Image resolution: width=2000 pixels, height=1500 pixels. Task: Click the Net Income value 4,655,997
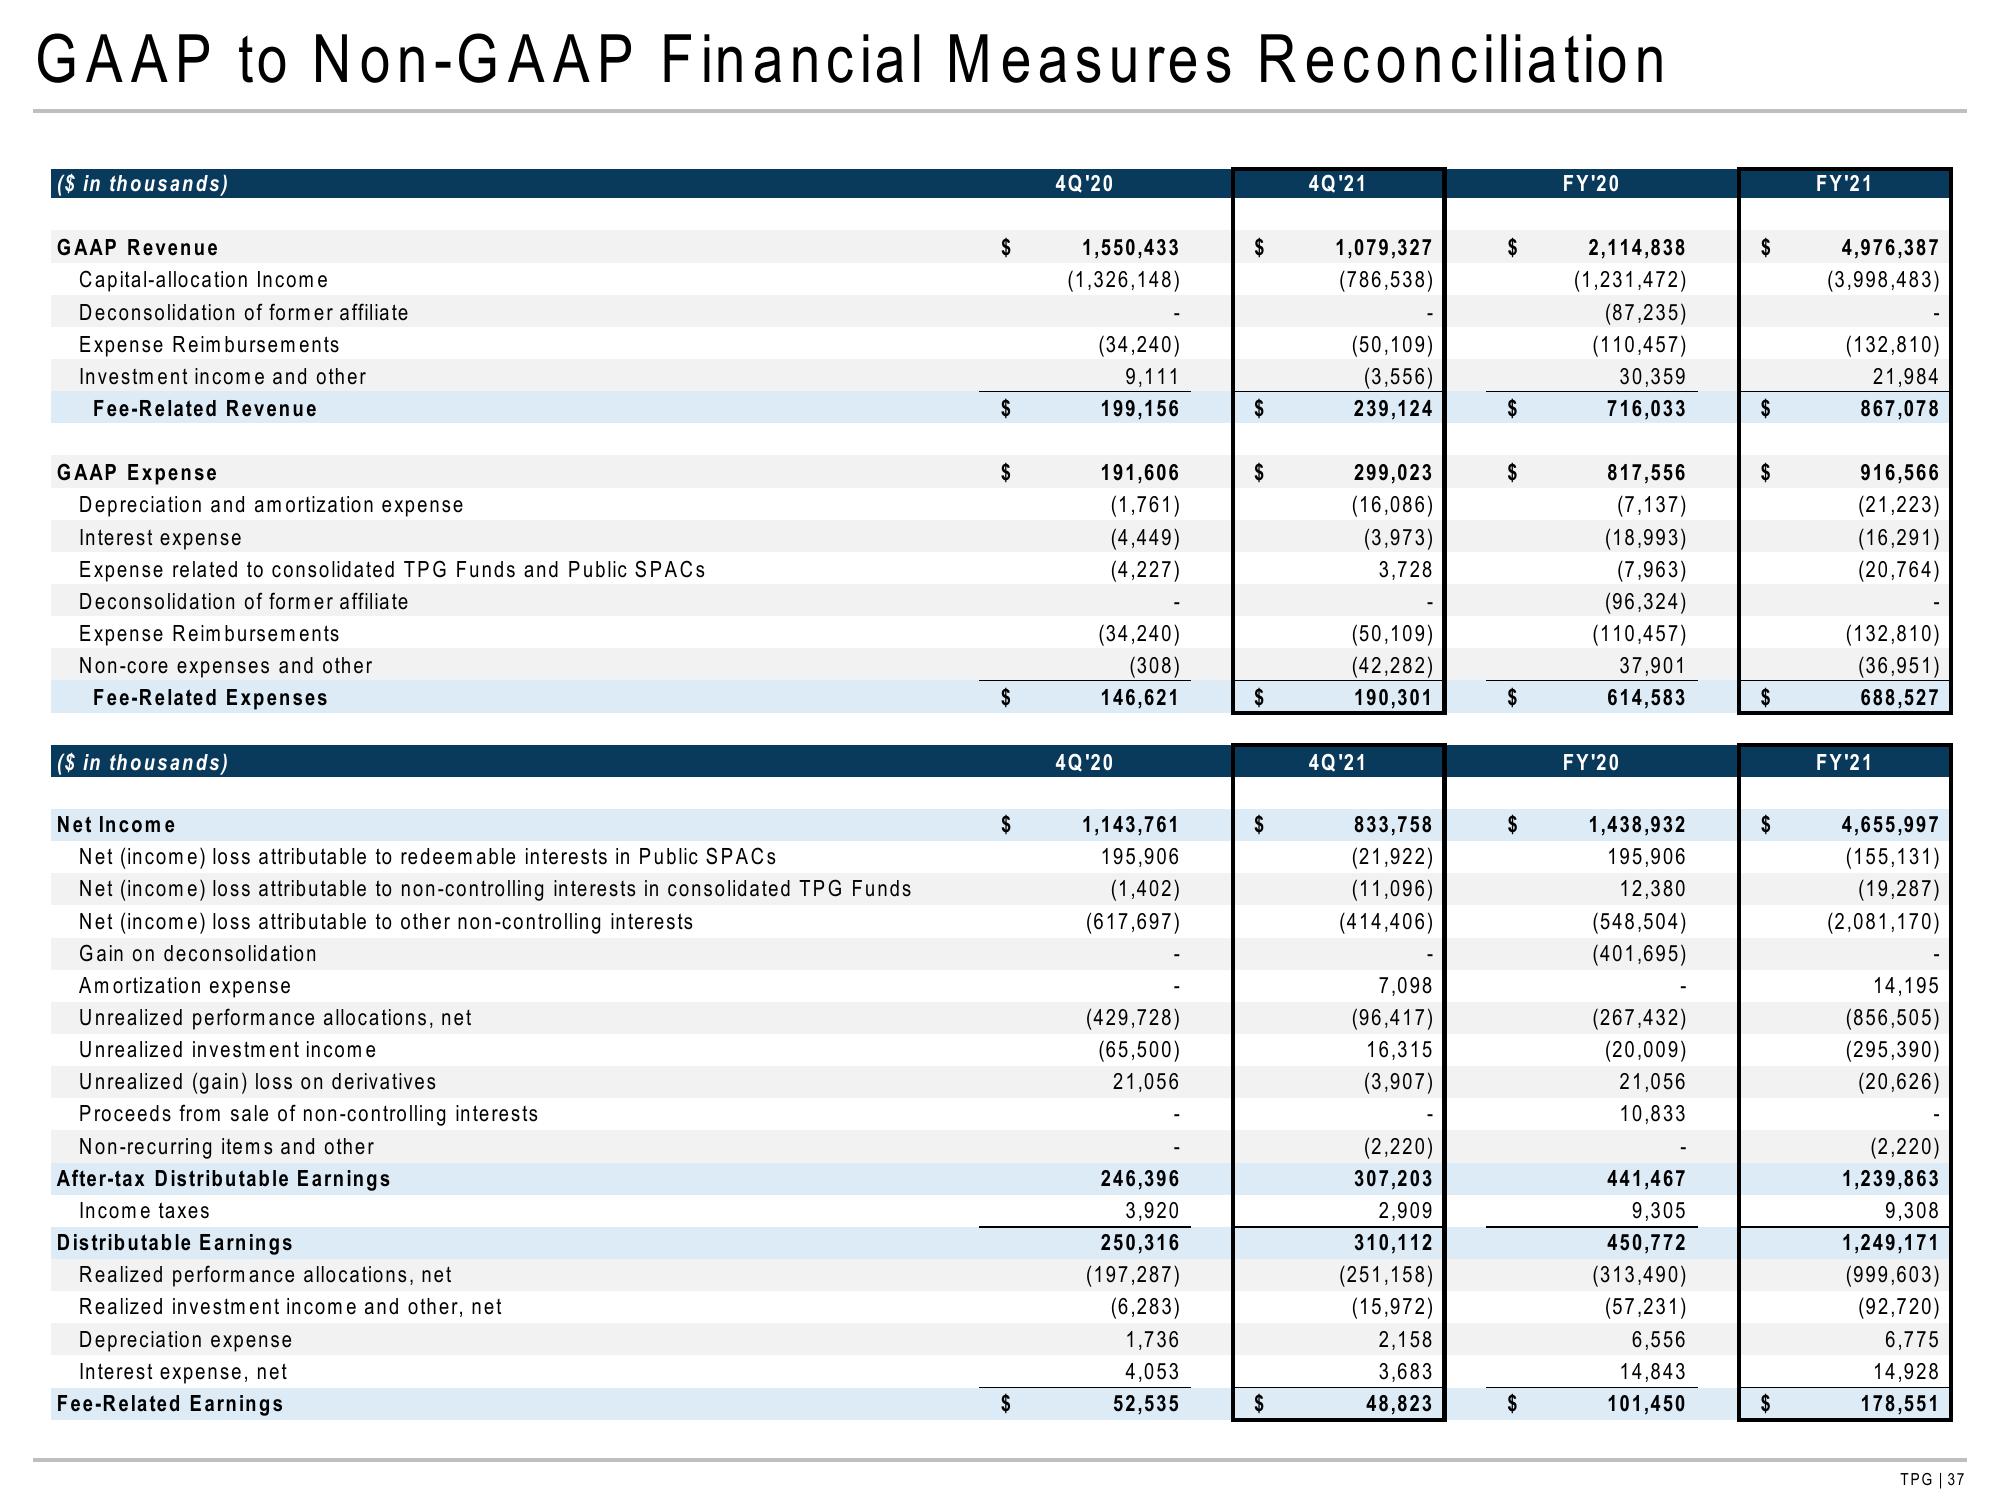click(1890, 825)
